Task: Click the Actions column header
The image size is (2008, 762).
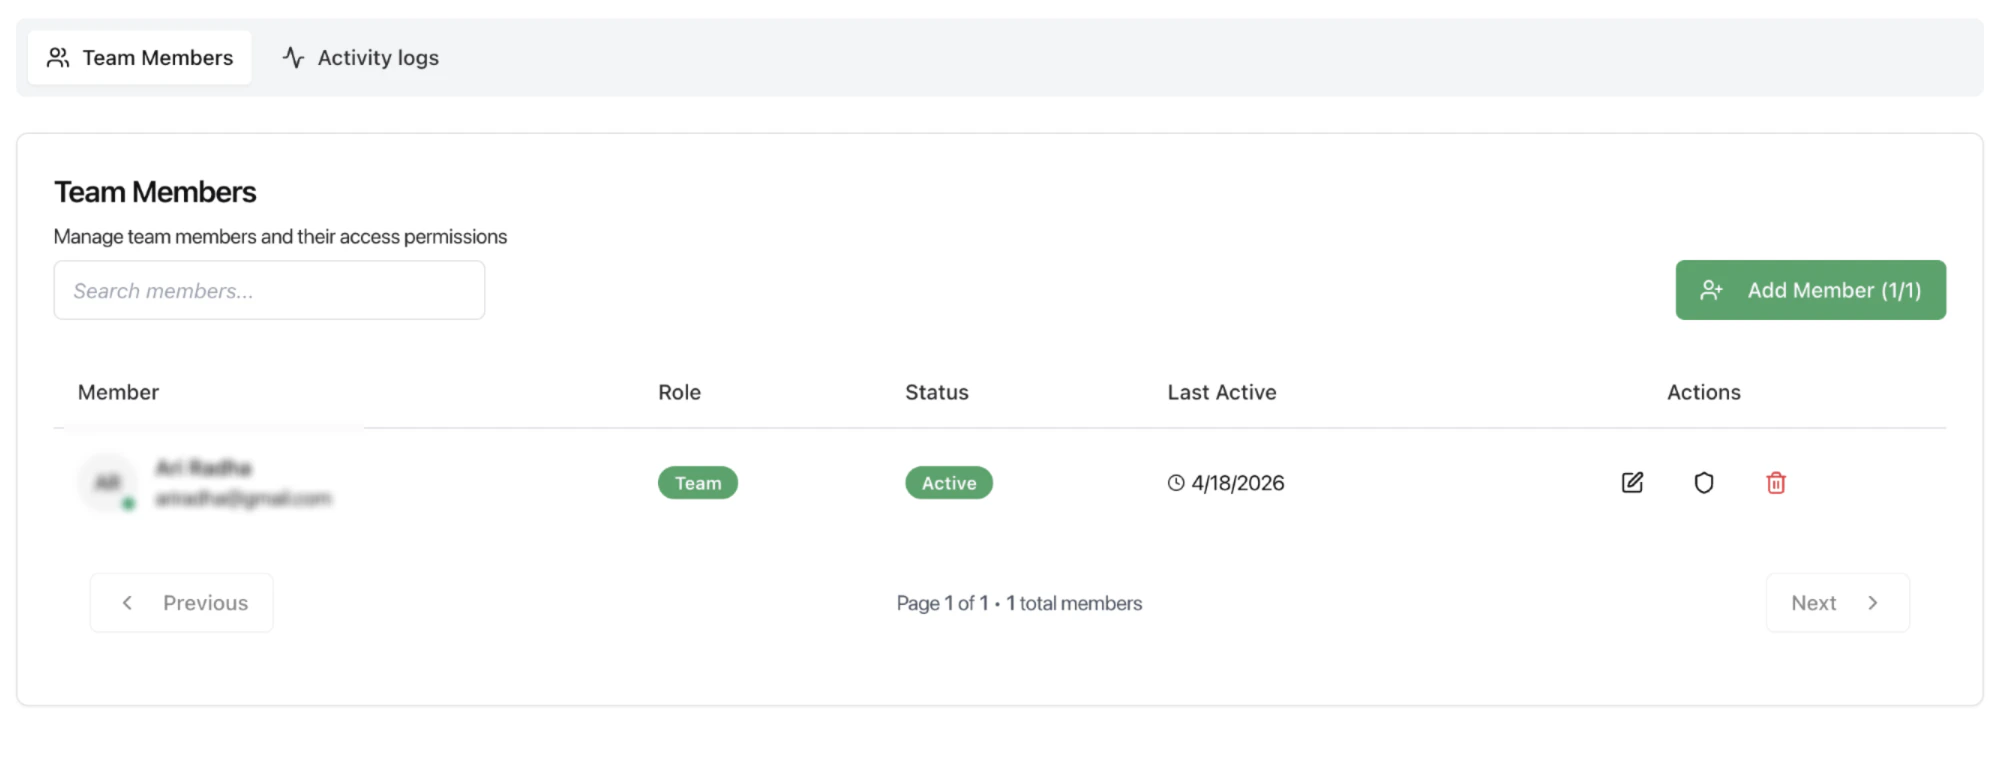Action: tap(1704, 392)
